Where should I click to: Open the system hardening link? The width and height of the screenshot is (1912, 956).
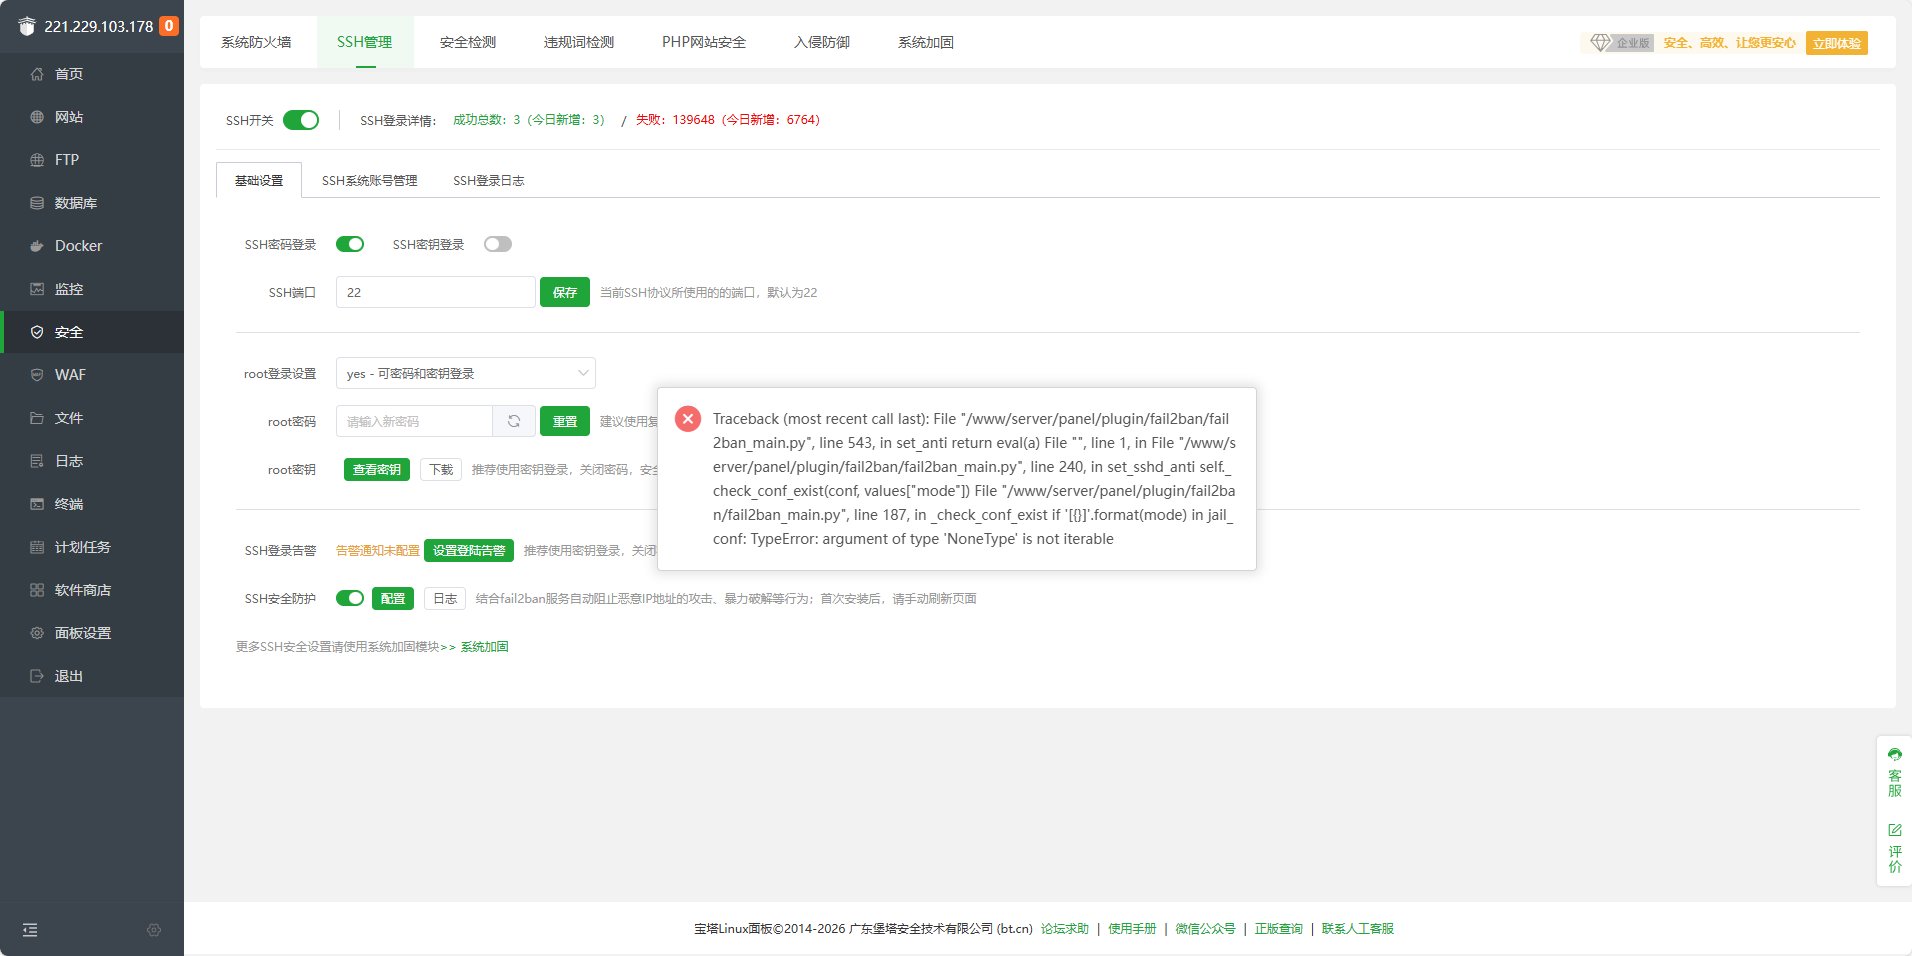pos(485,647)
